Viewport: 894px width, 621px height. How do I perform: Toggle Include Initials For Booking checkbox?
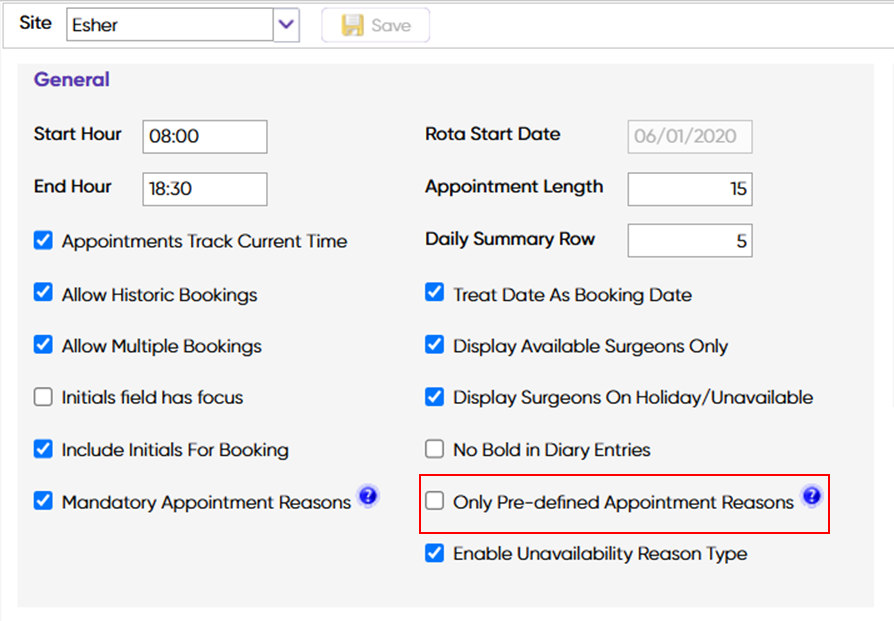pos(43,449)
